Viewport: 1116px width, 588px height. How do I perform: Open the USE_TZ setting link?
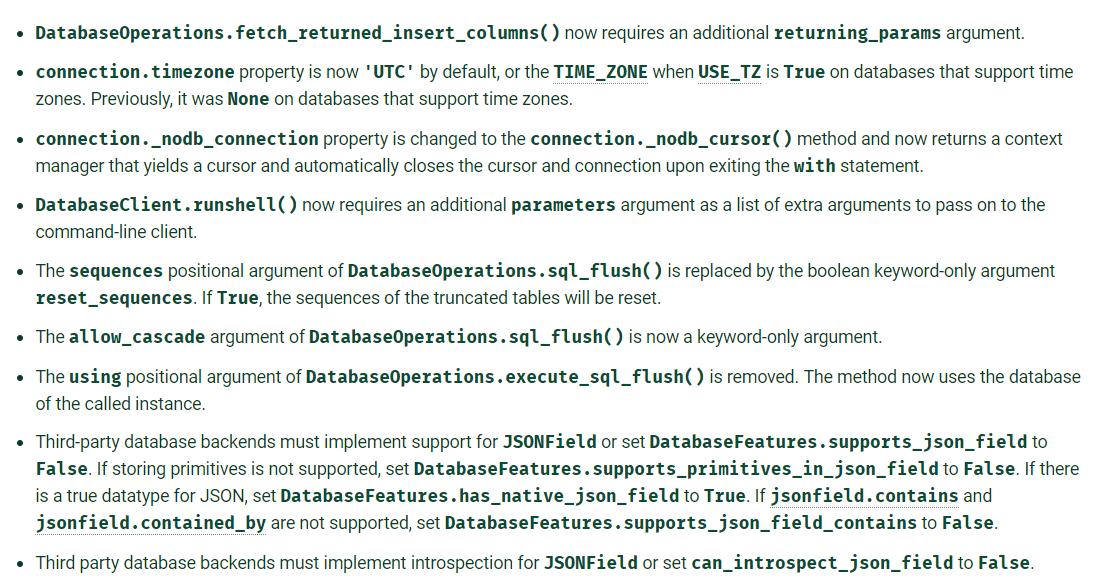pos(729,73)
